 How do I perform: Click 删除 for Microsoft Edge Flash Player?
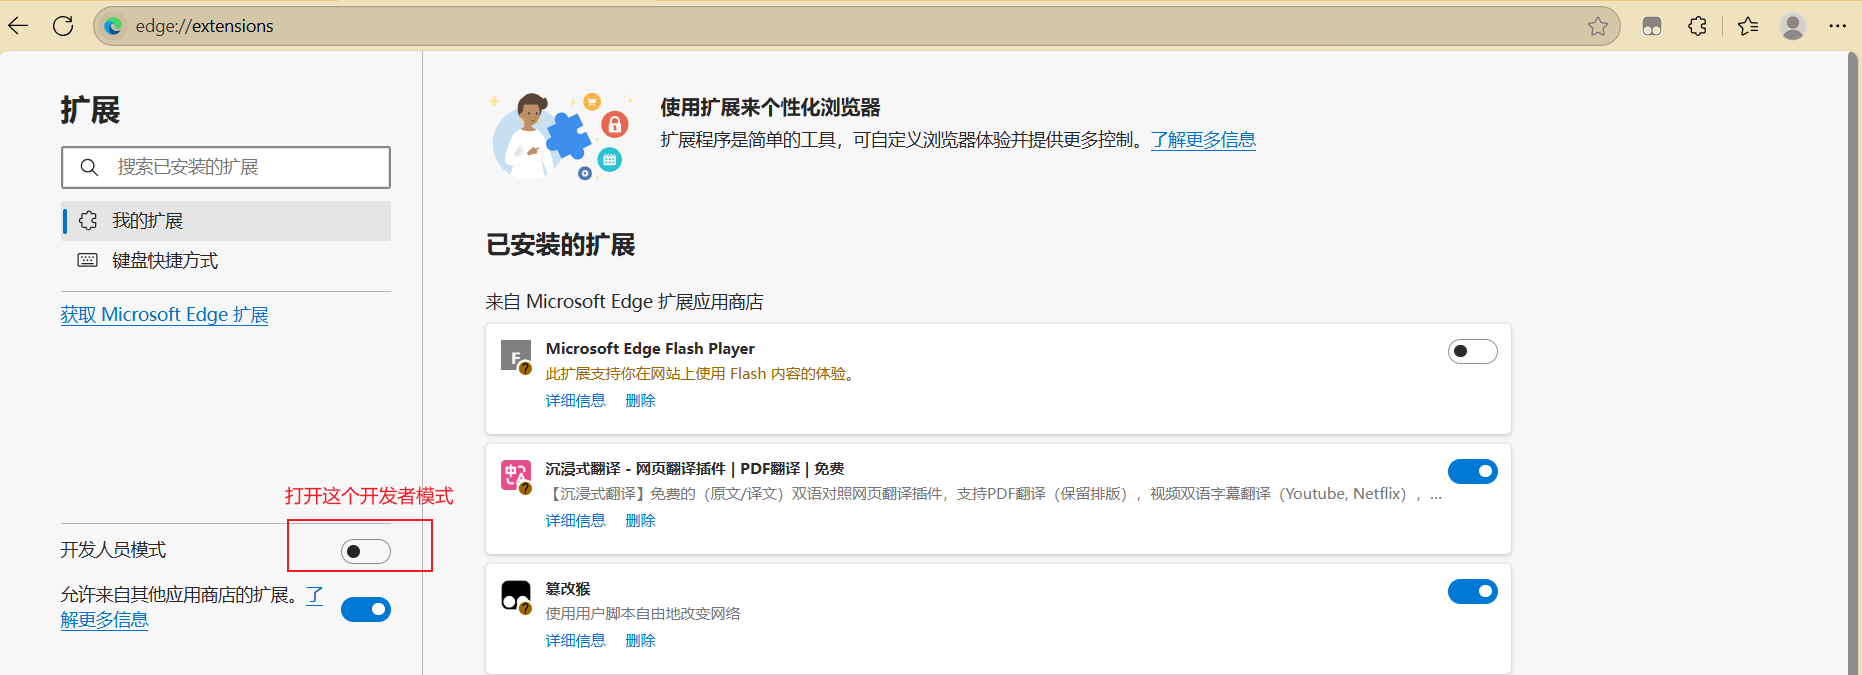point(640,400)
